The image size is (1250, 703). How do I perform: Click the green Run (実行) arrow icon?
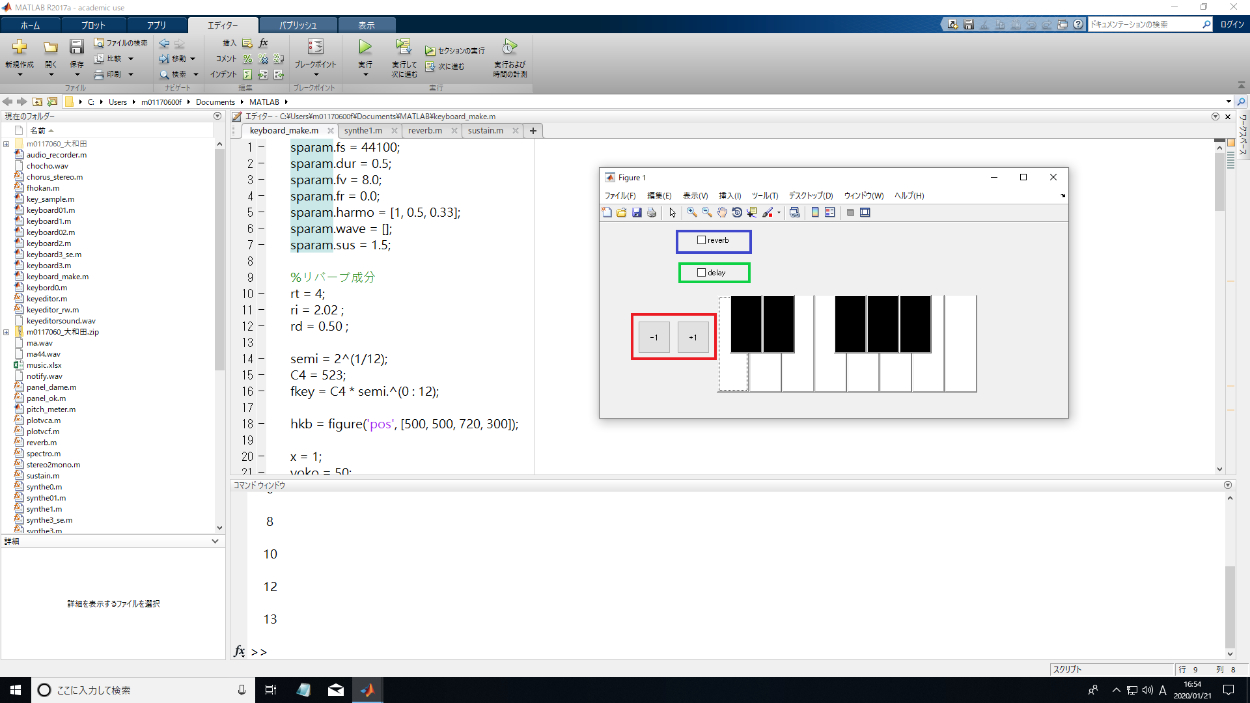point(365,47)
